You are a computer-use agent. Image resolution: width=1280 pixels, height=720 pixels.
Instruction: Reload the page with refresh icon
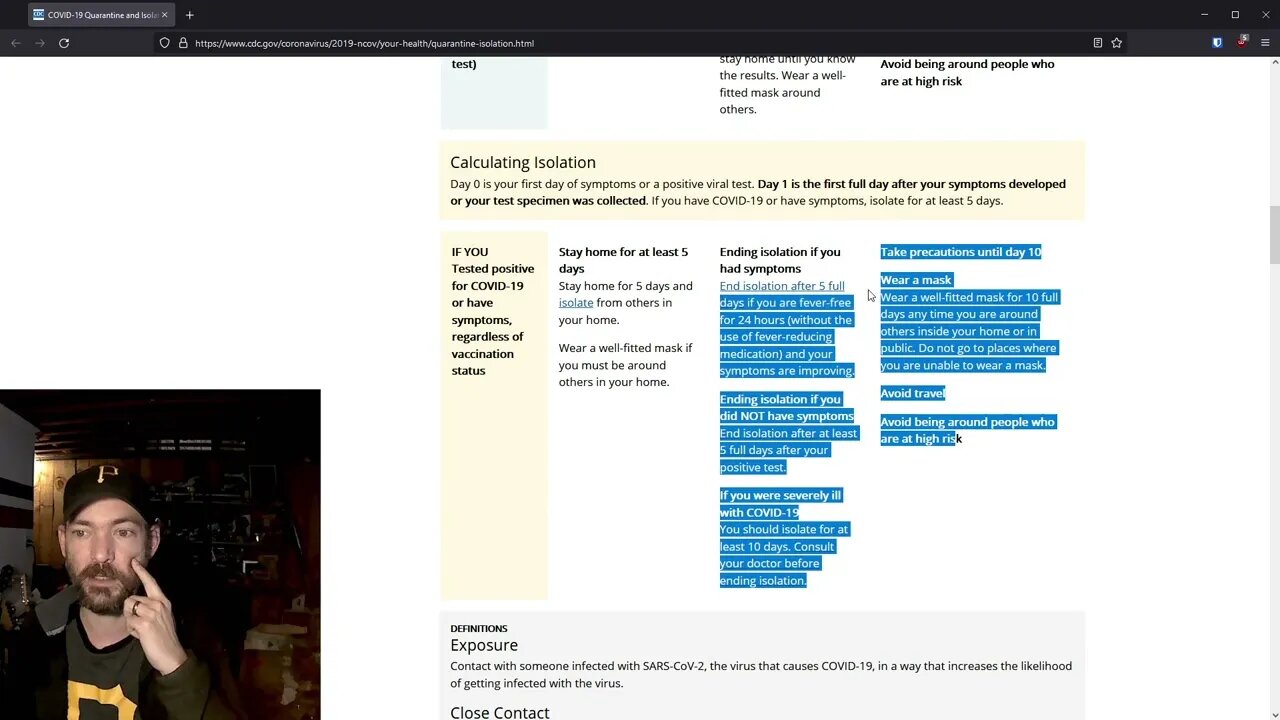(x=64, y=43)
